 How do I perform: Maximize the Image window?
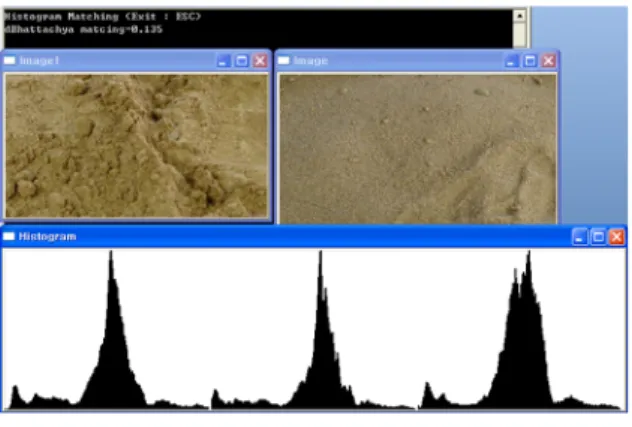pyautogui.click(x=530, y=61)
